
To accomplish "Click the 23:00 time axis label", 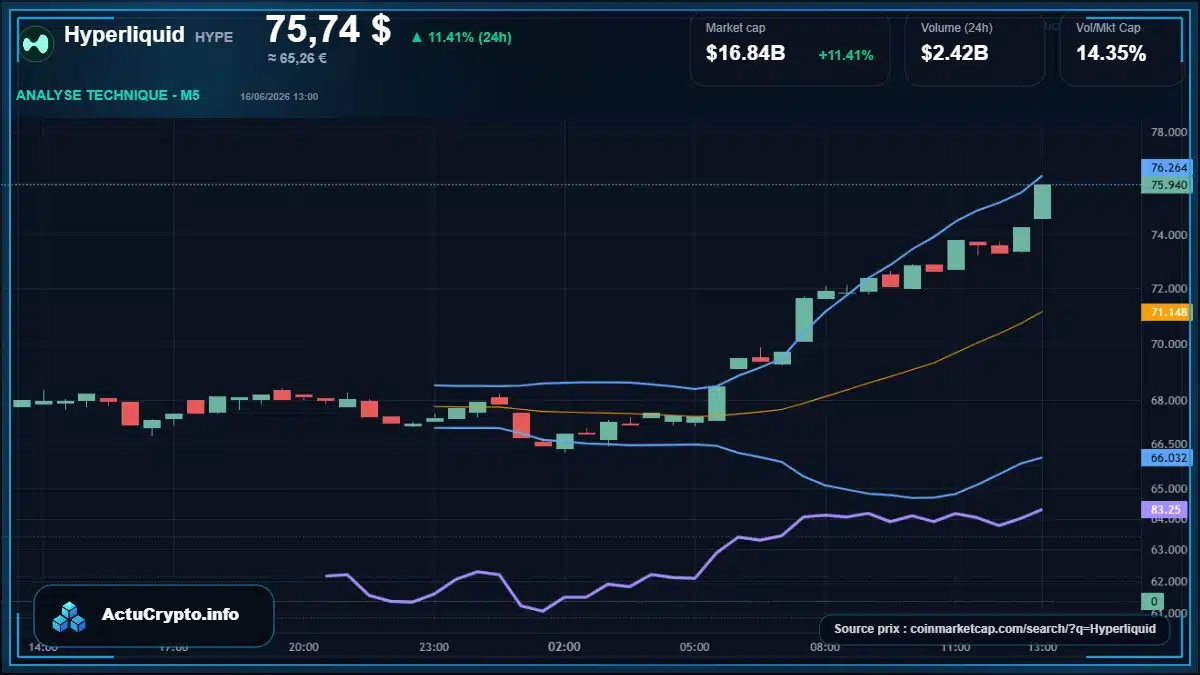I will [x=433, y=647].
